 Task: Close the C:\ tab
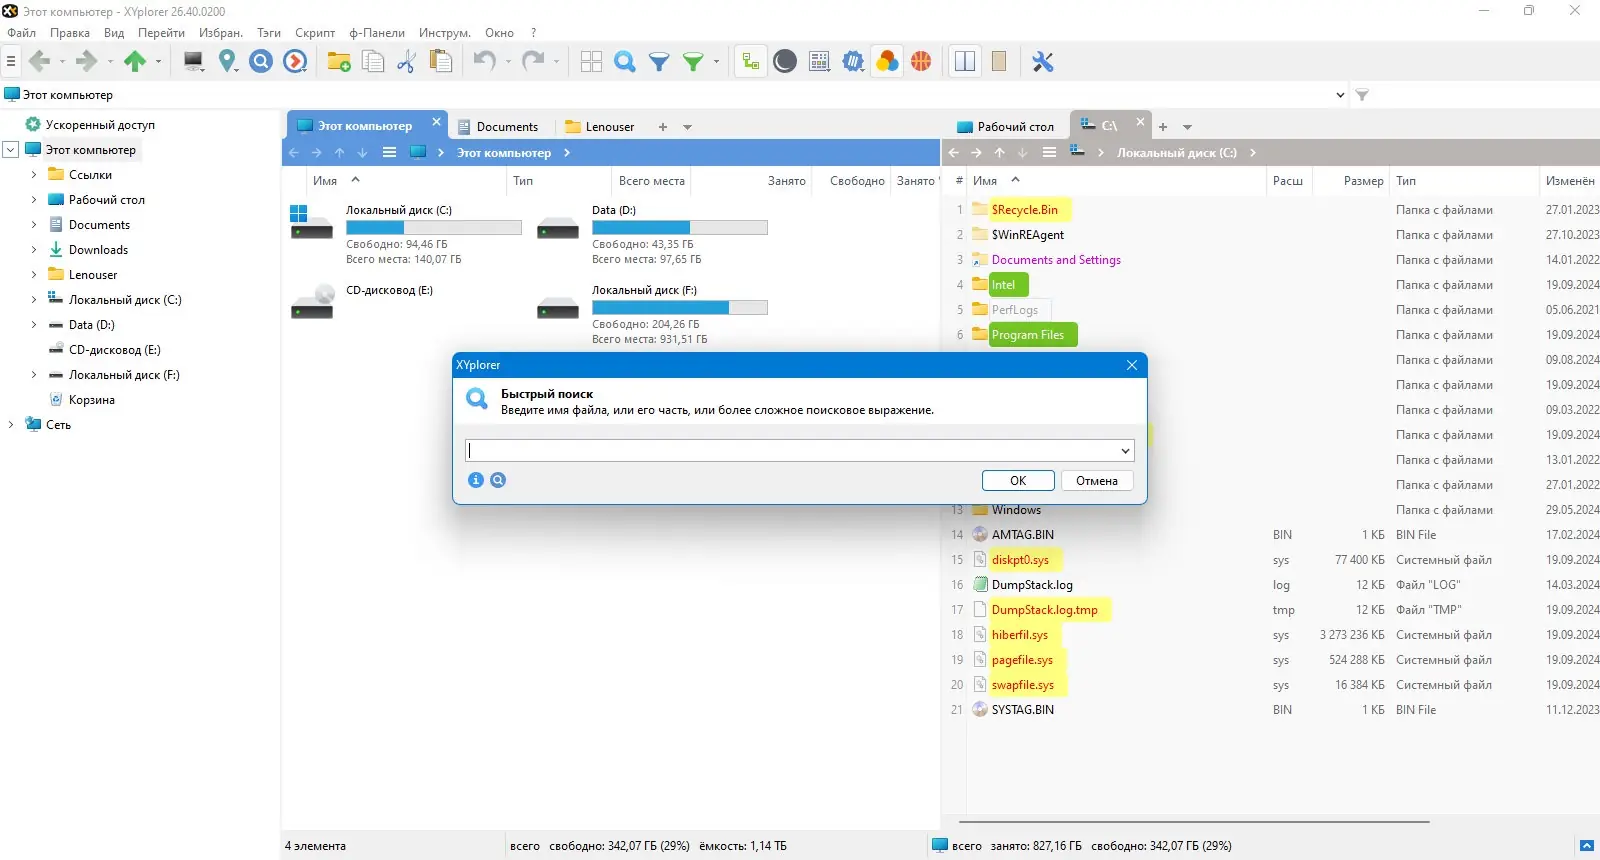tap(1140, 122)
